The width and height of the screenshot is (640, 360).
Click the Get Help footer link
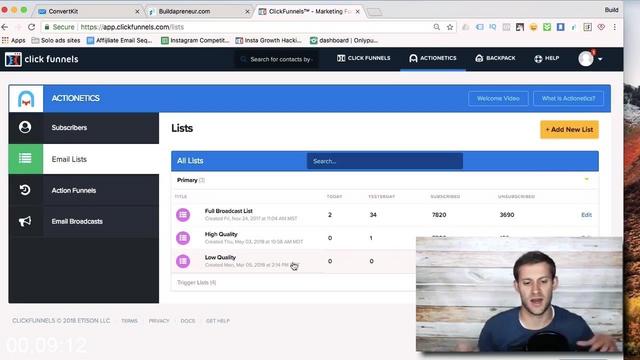[x=218, y=321]
